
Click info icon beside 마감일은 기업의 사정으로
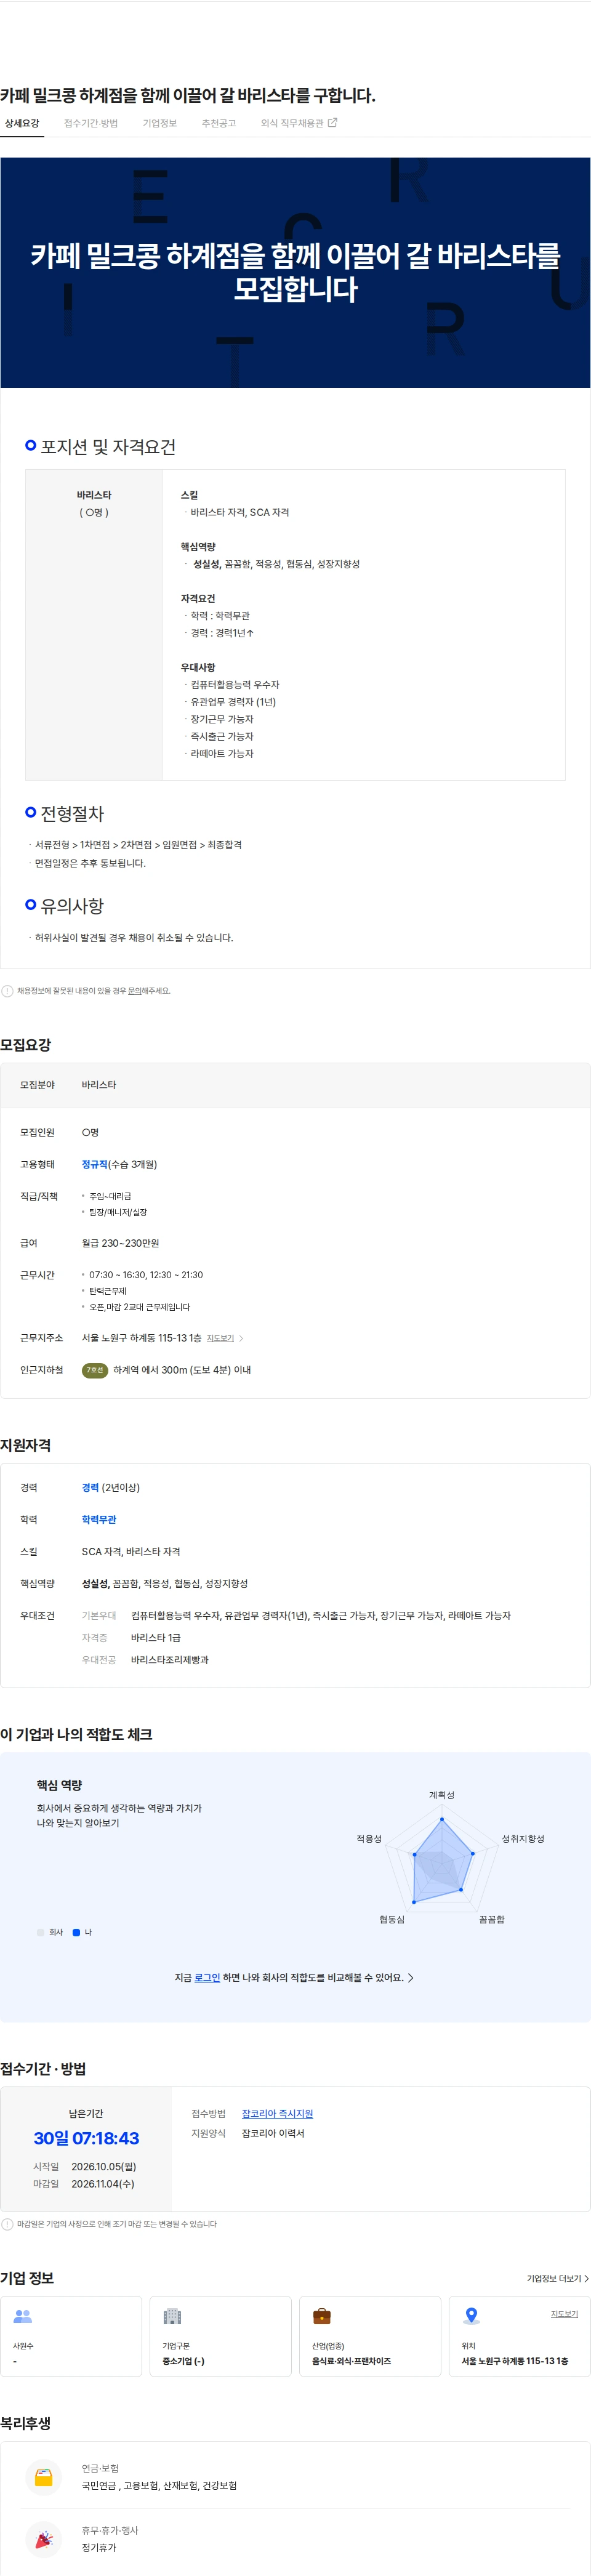point(7,2224)
